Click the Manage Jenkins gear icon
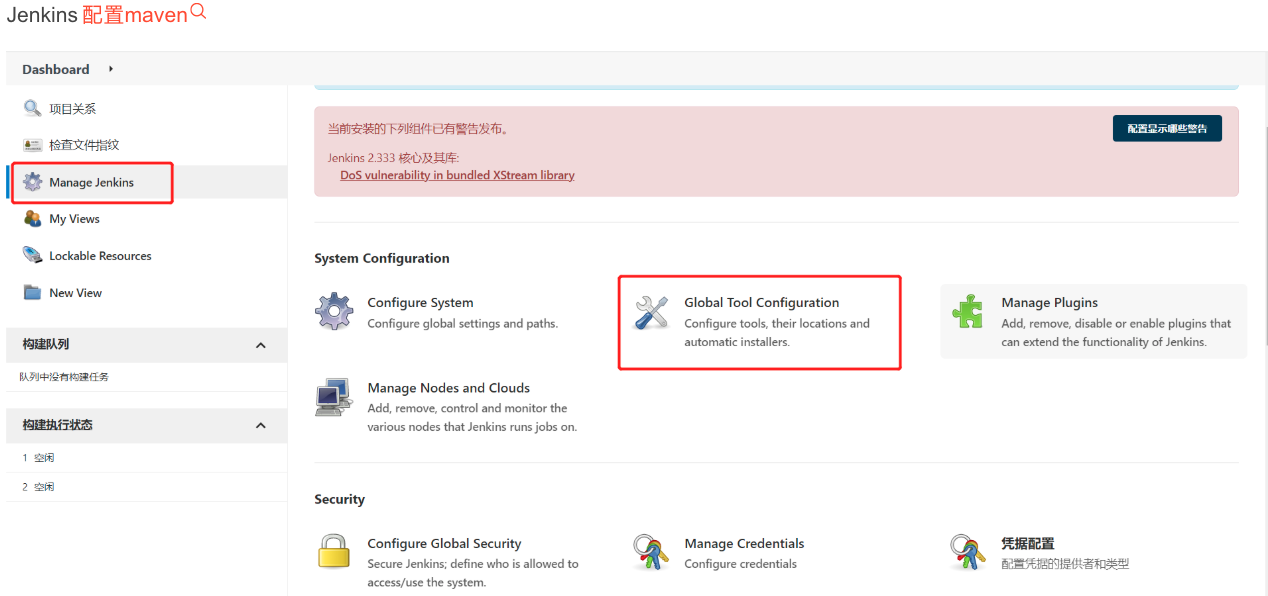The height and width of the screenshot is (596, 1268). (32, 182)
